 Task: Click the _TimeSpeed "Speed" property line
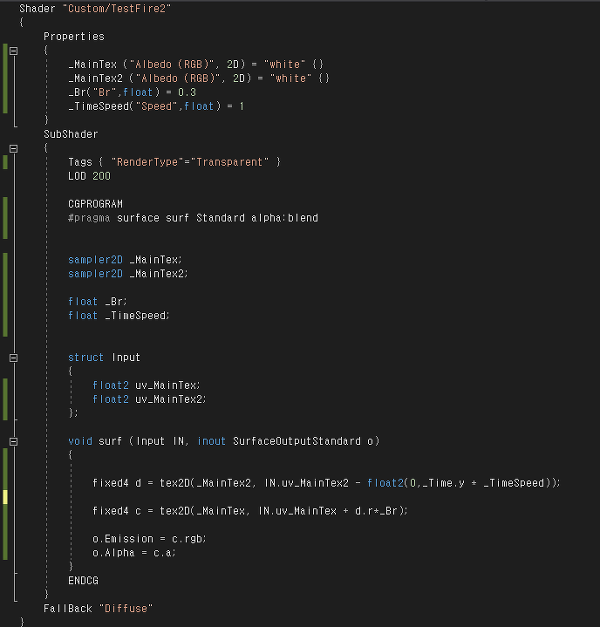(x=156, y=106)
